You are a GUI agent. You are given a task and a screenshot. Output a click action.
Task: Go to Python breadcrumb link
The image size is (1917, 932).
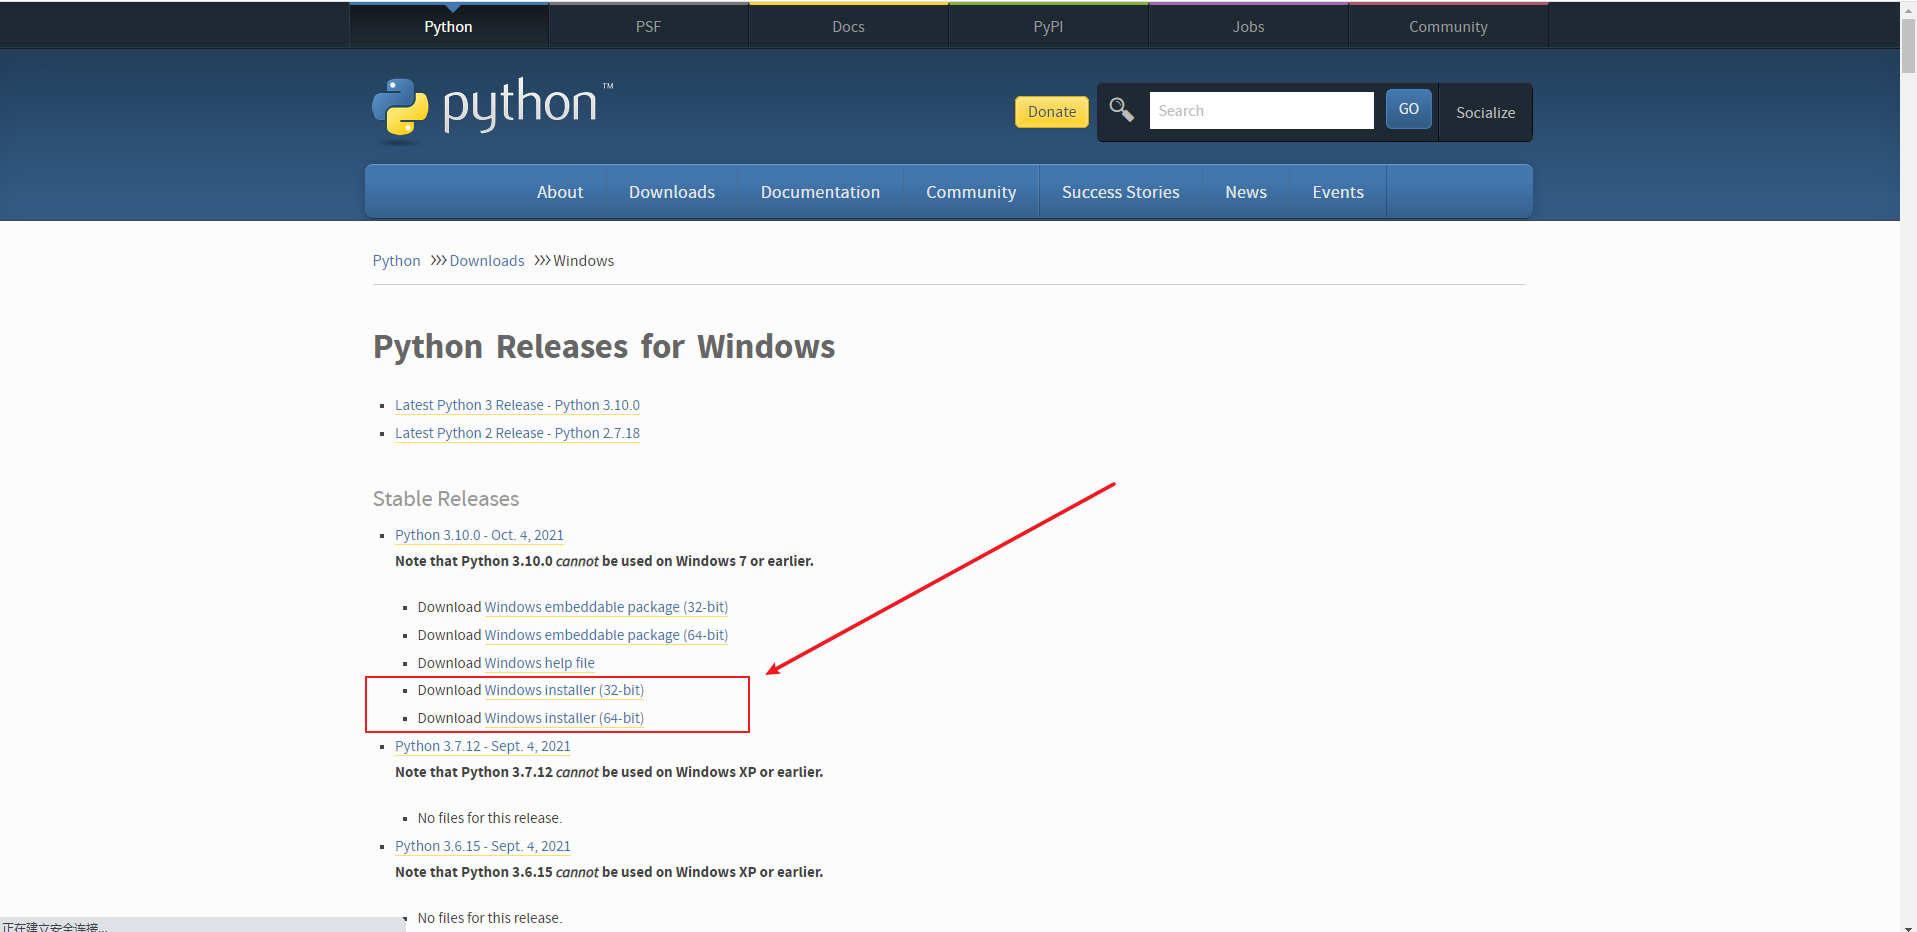pos(396,261)
